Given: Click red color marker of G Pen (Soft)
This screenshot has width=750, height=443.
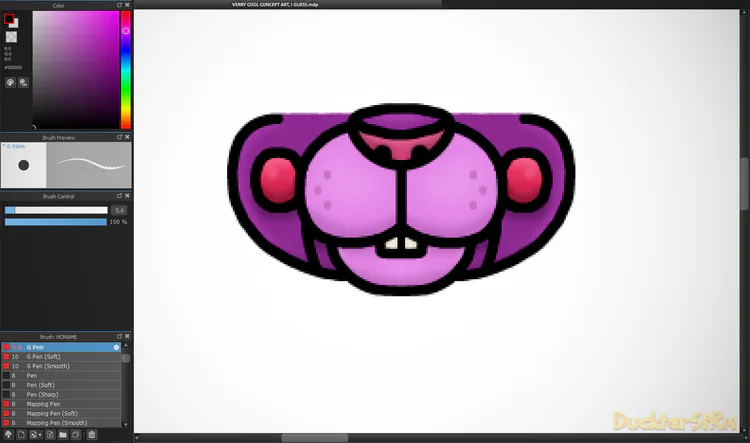Looking at the screenshot, I should (x=6, y=357).
